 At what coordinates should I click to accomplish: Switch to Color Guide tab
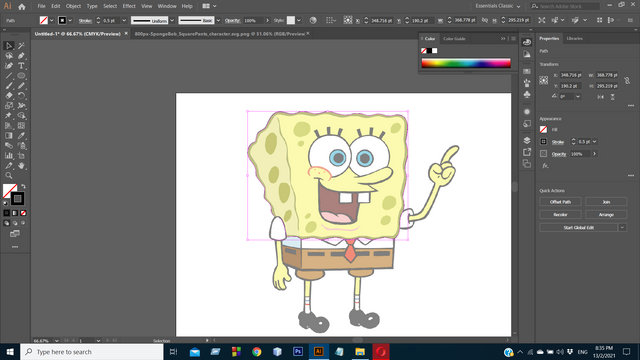(454, 39)
